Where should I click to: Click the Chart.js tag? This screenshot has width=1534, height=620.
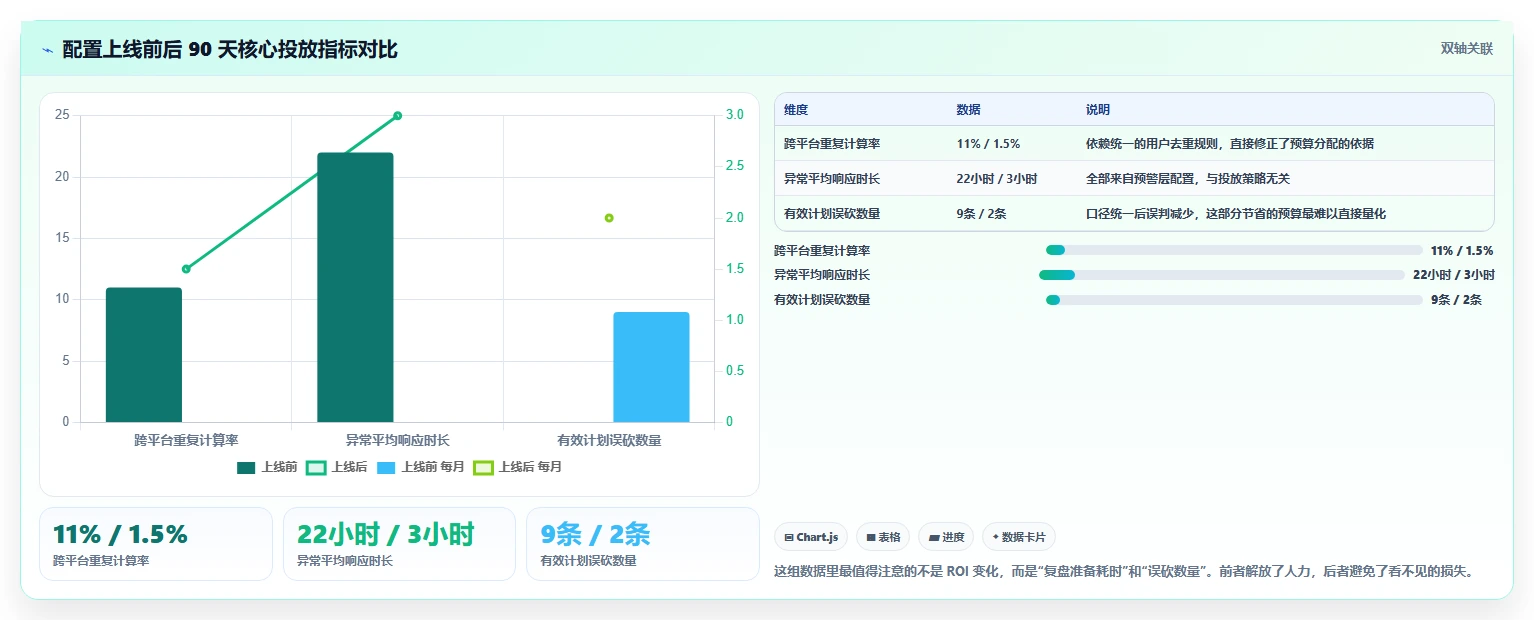(x=811, y=537)
